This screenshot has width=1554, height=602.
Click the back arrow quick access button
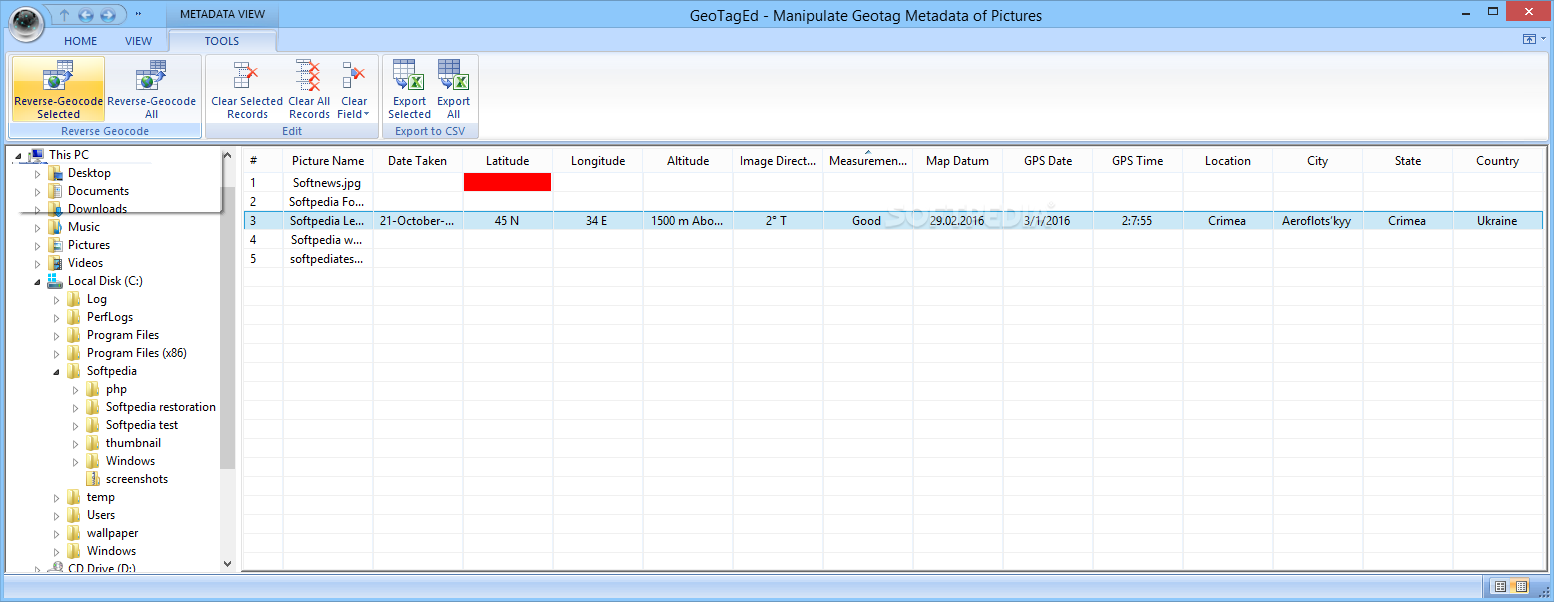click(x=85, y=15)
